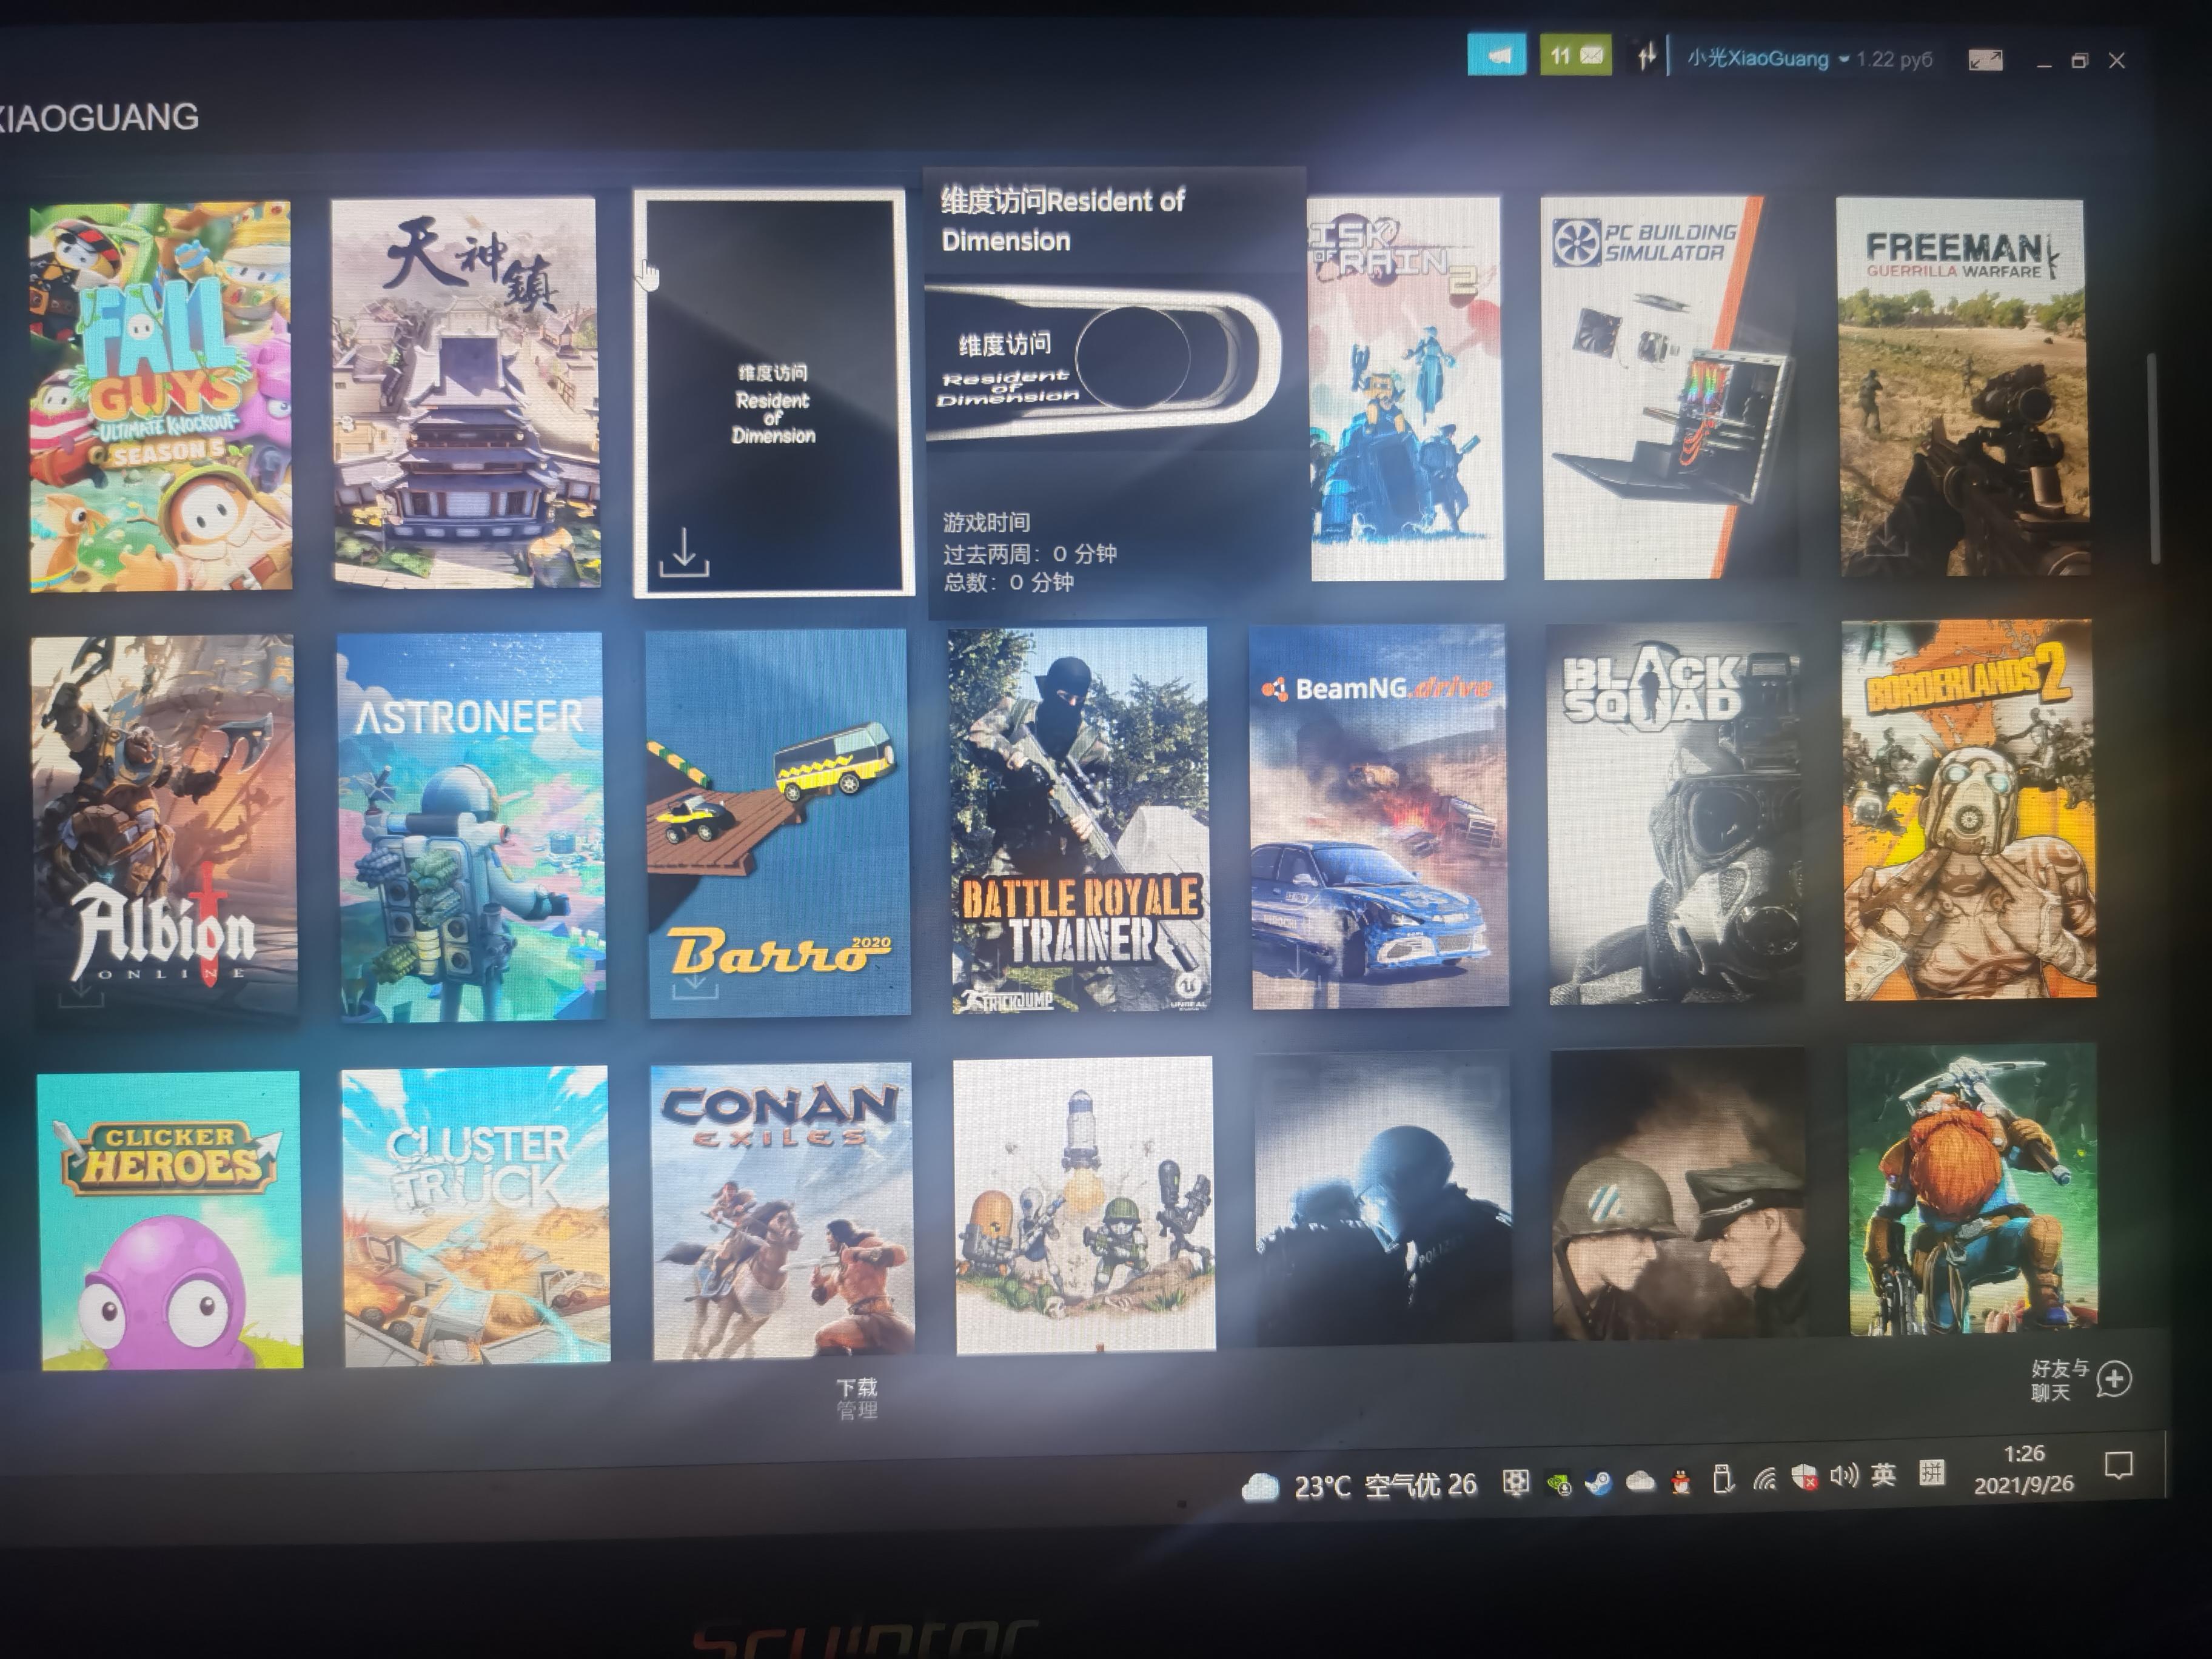Screen dimensions: 2212x1659
Task: Open Windows action center notification icon
Action: pos(2118,1465)
